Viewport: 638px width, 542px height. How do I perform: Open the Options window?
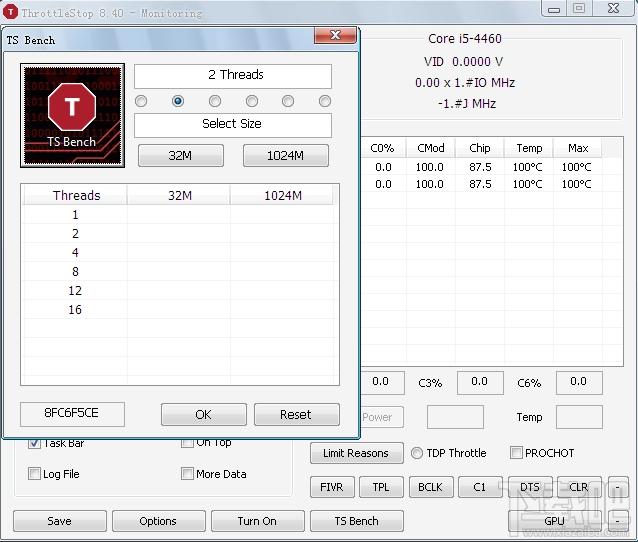pyautogui.click(x=158, y=521)
